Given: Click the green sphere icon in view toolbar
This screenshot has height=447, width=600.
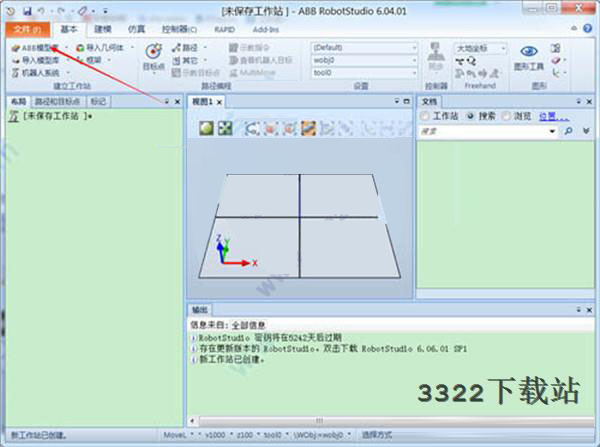Looking at the screenshot, I should [206, 128].
